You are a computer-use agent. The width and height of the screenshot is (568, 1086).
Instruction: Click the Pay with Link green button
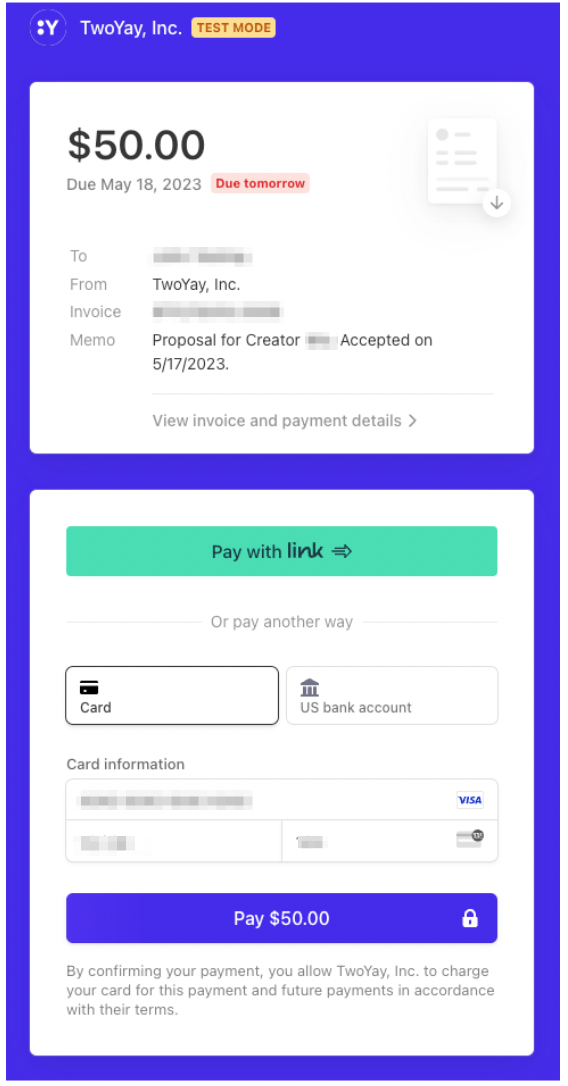click(x=282, y=551)
